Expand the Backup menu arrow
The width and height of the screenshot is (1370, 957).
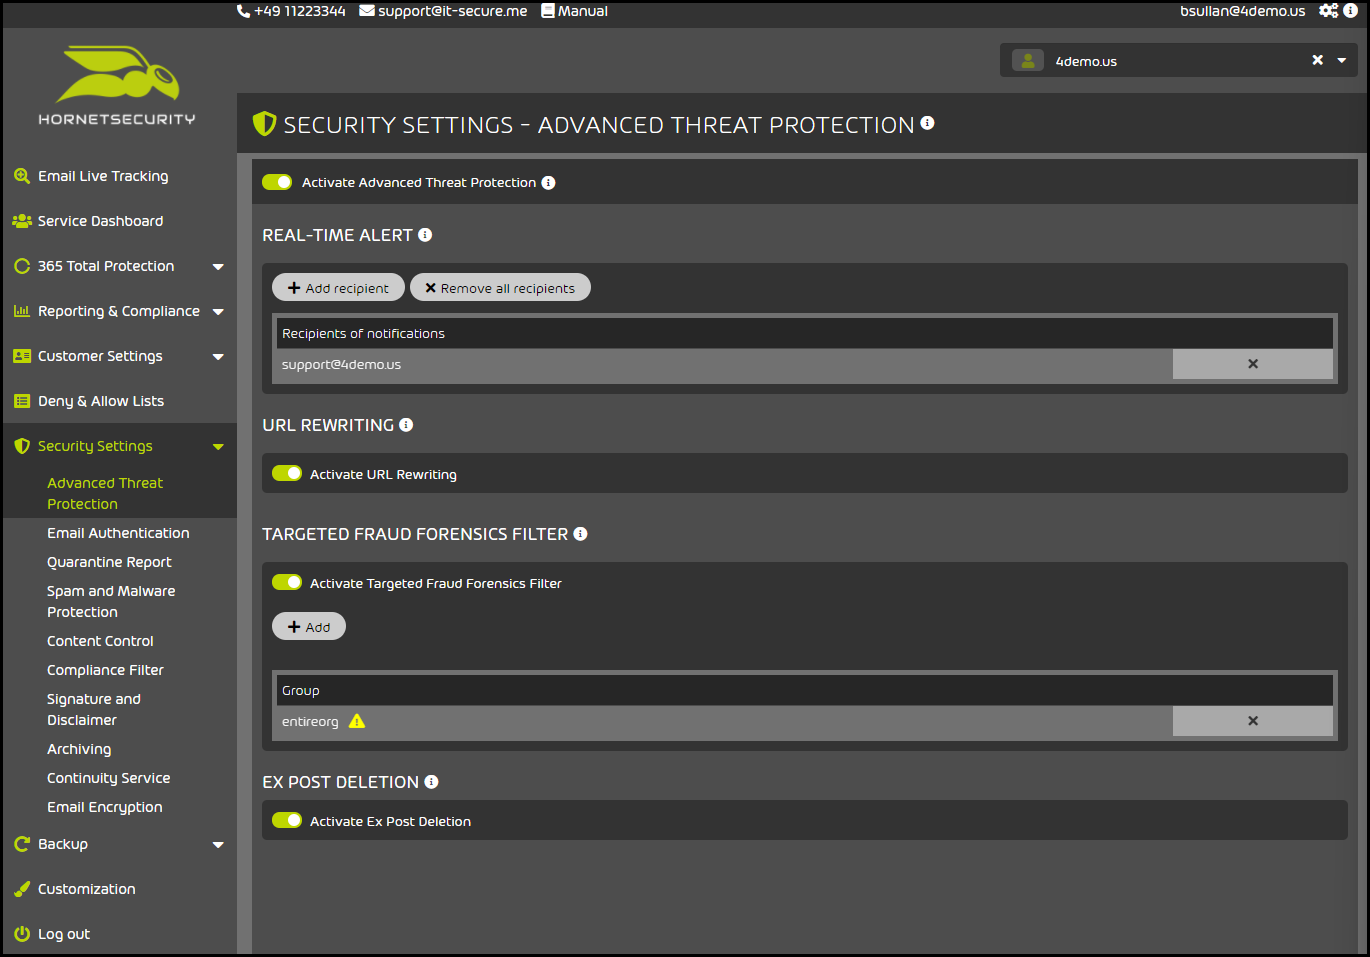tap(218, 845)
